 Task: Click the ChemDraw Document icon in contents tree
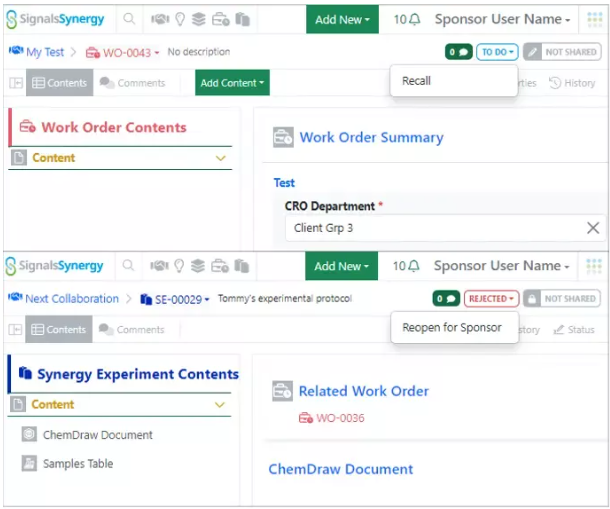pyautogui.click(x=29, y=435)
